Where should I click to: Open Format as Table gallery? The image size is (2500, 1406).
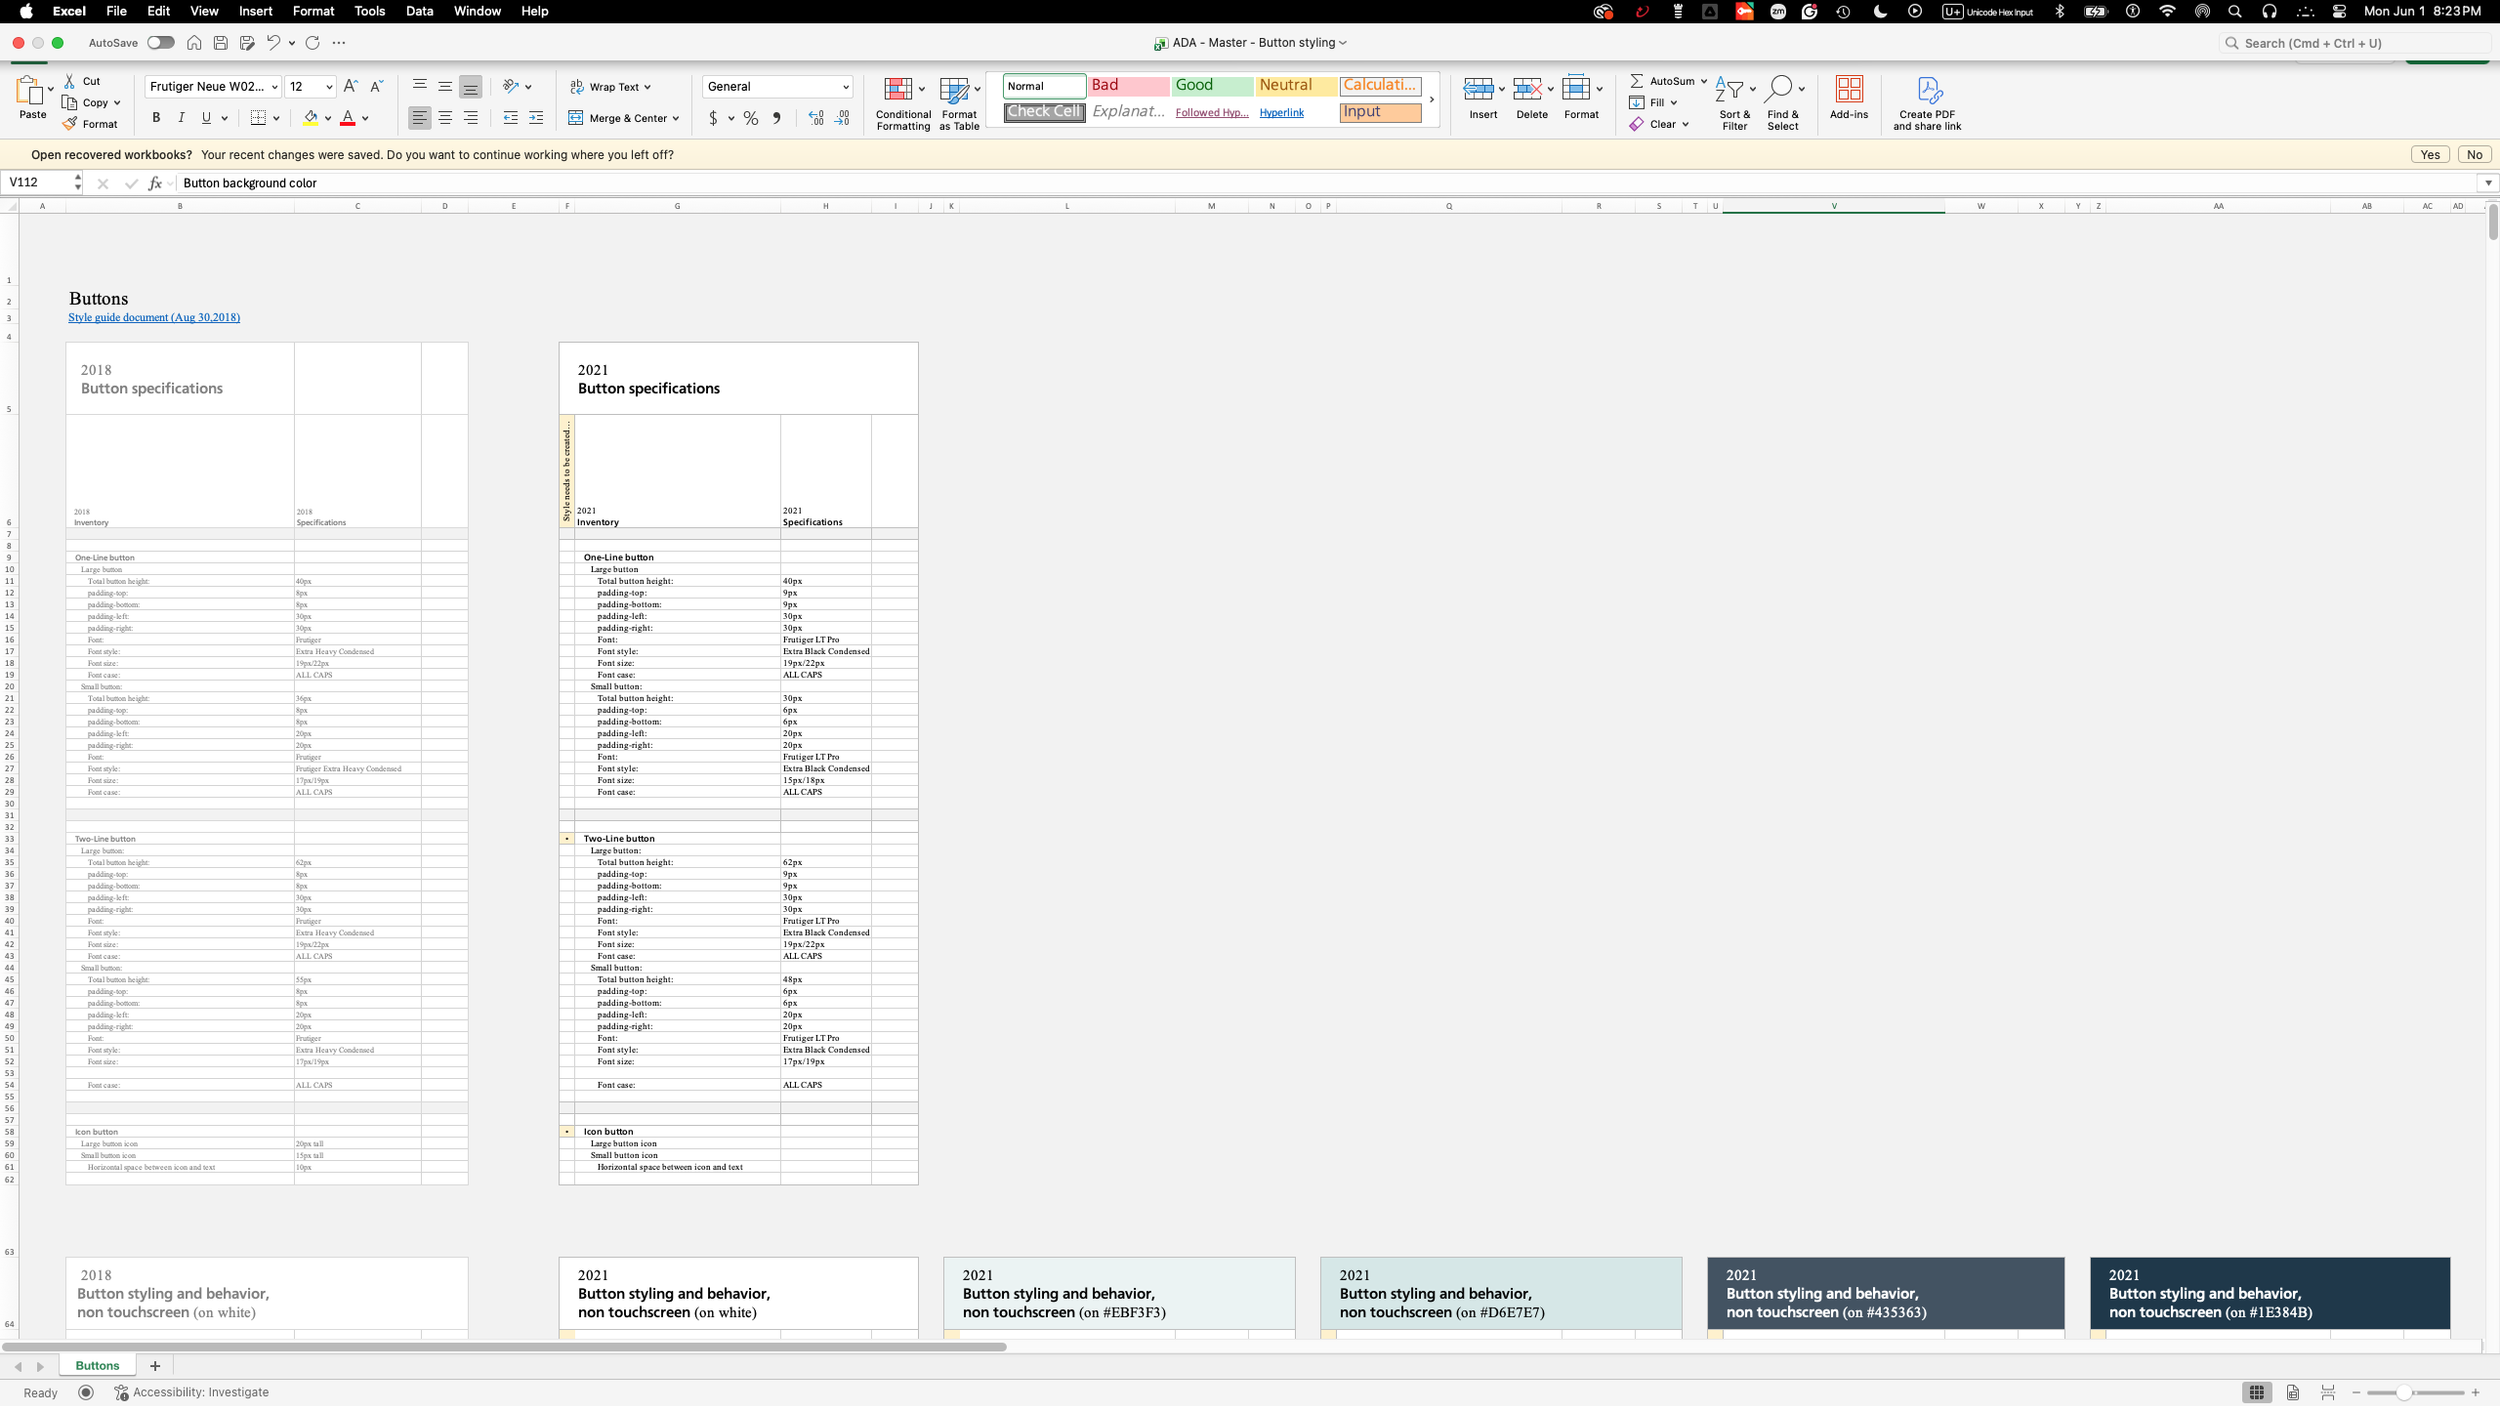pos(959,103)
